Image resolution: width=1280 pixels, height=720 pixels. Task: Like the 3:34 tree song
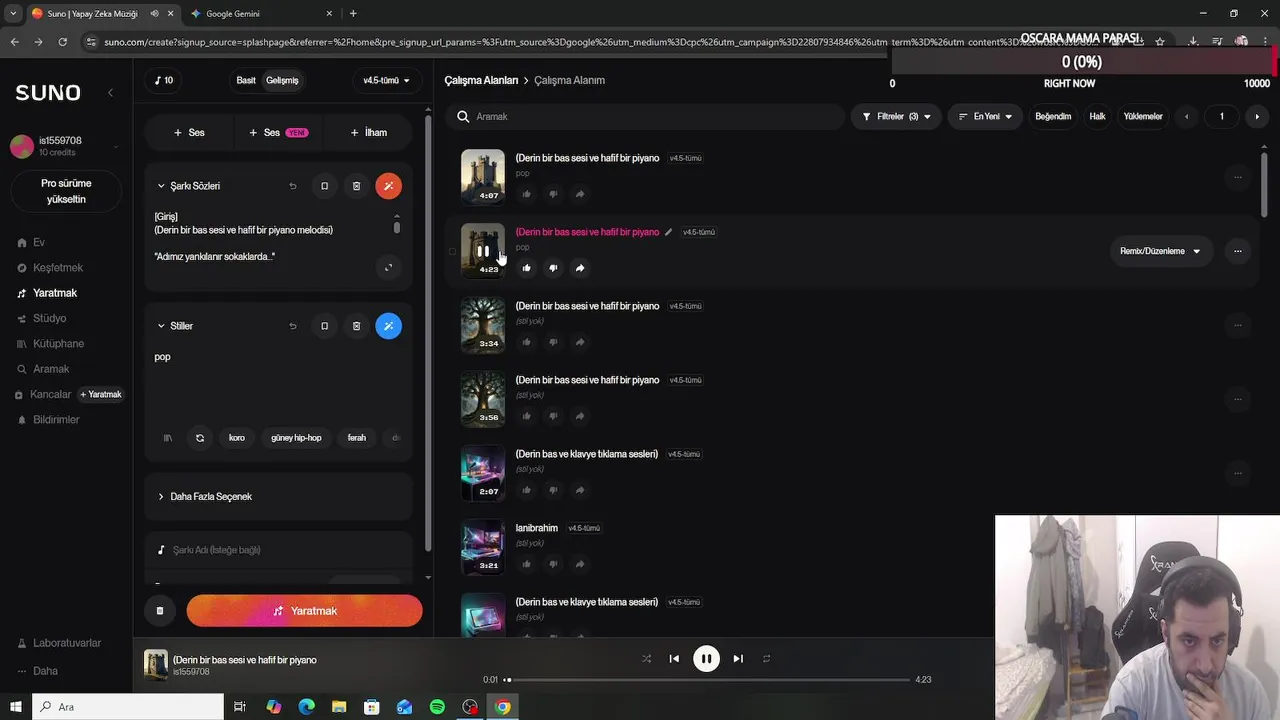526,342
